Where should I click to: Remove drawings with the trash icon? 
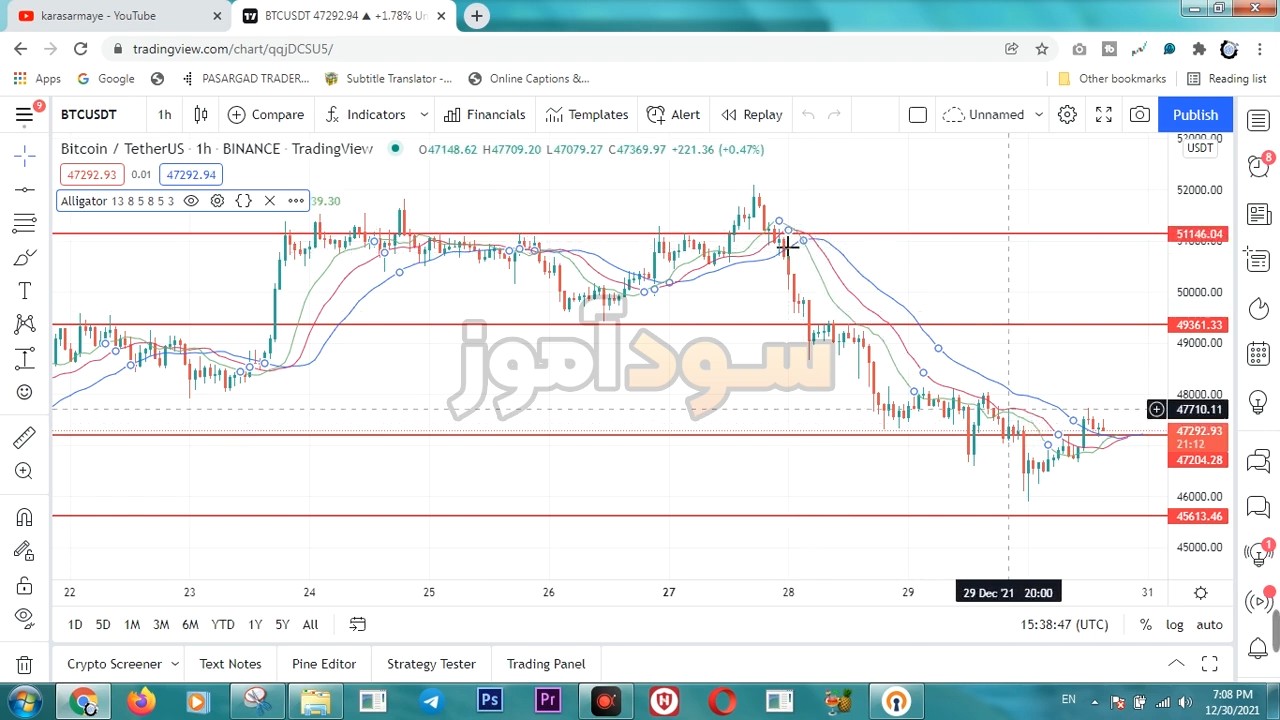coord(25,664)
